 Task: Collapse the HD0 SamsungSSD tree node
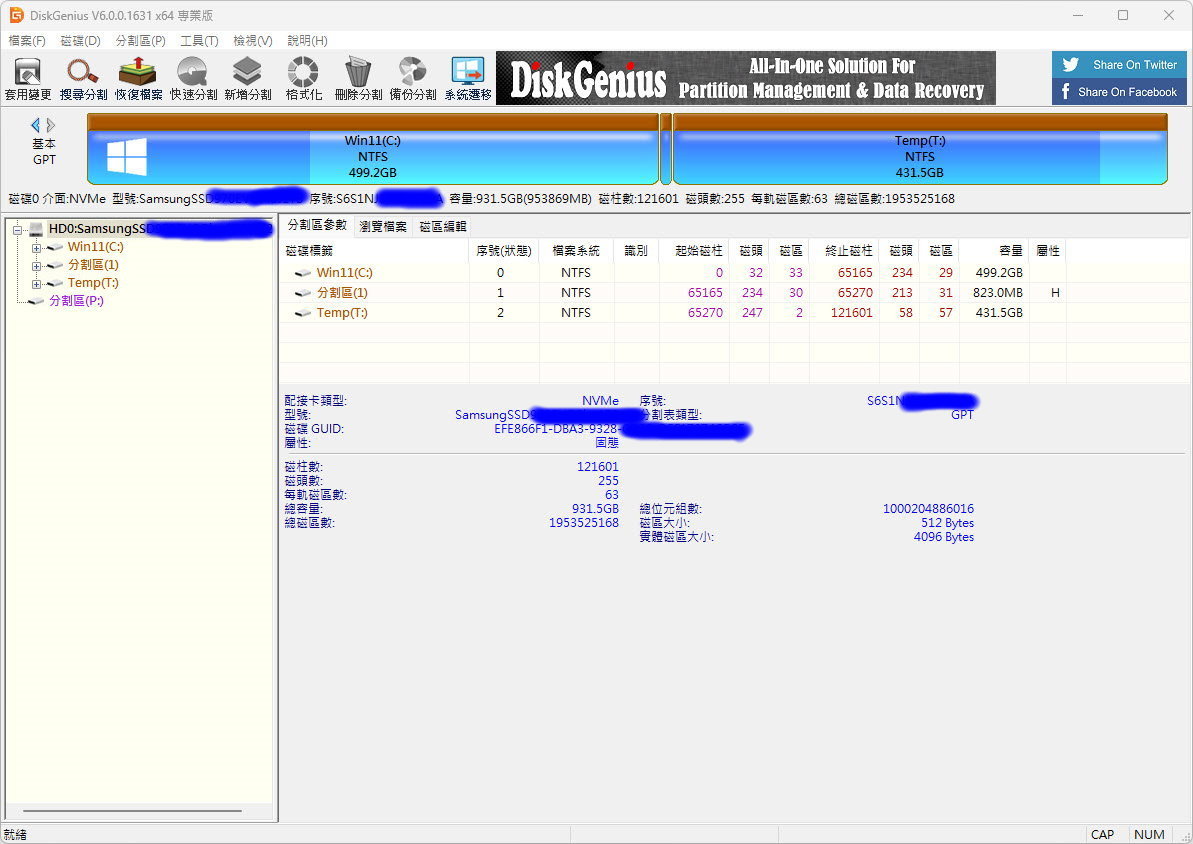pyautogui.click(x=17, y=229)
